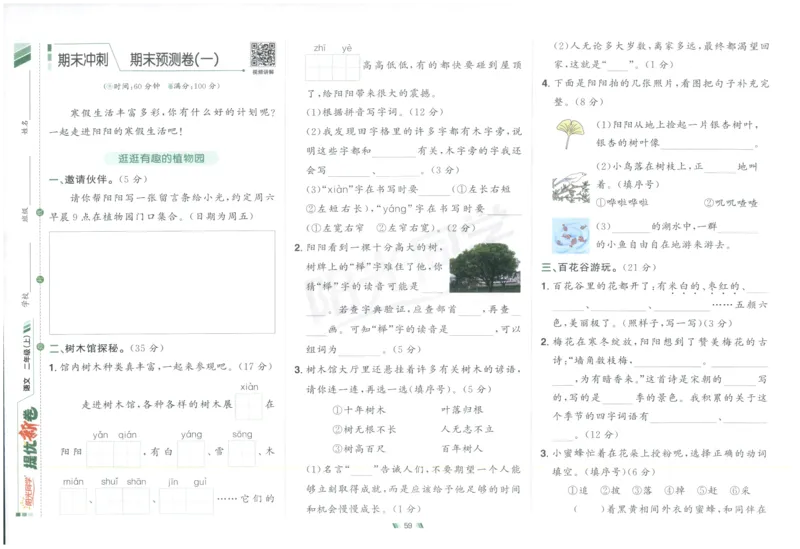Click the phrase 人无志不立
The height and width of the screenshot is (549, 800).
coord(467,429)
